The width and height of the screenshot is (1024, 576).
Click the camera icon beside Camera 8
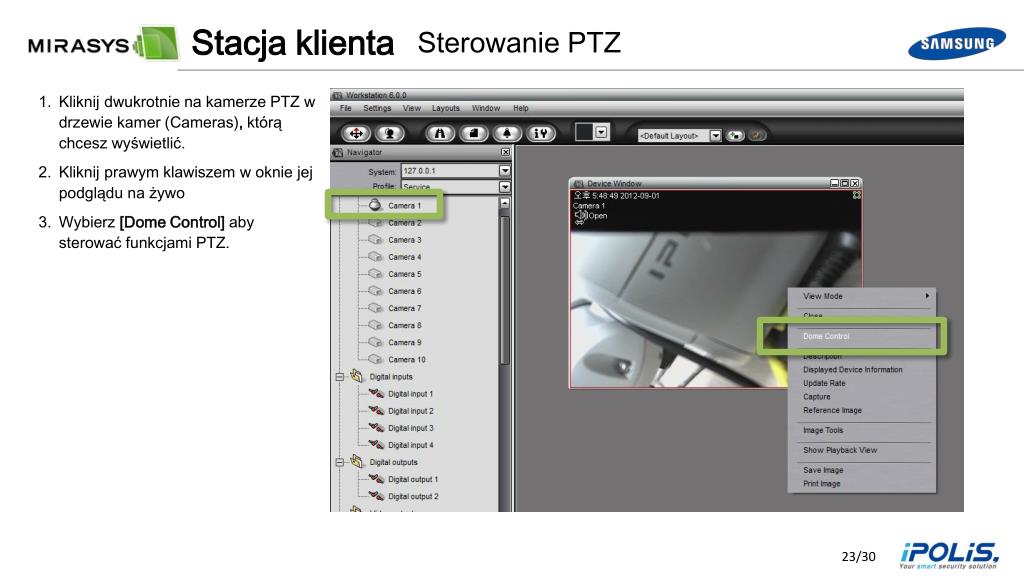coord(375,325)
